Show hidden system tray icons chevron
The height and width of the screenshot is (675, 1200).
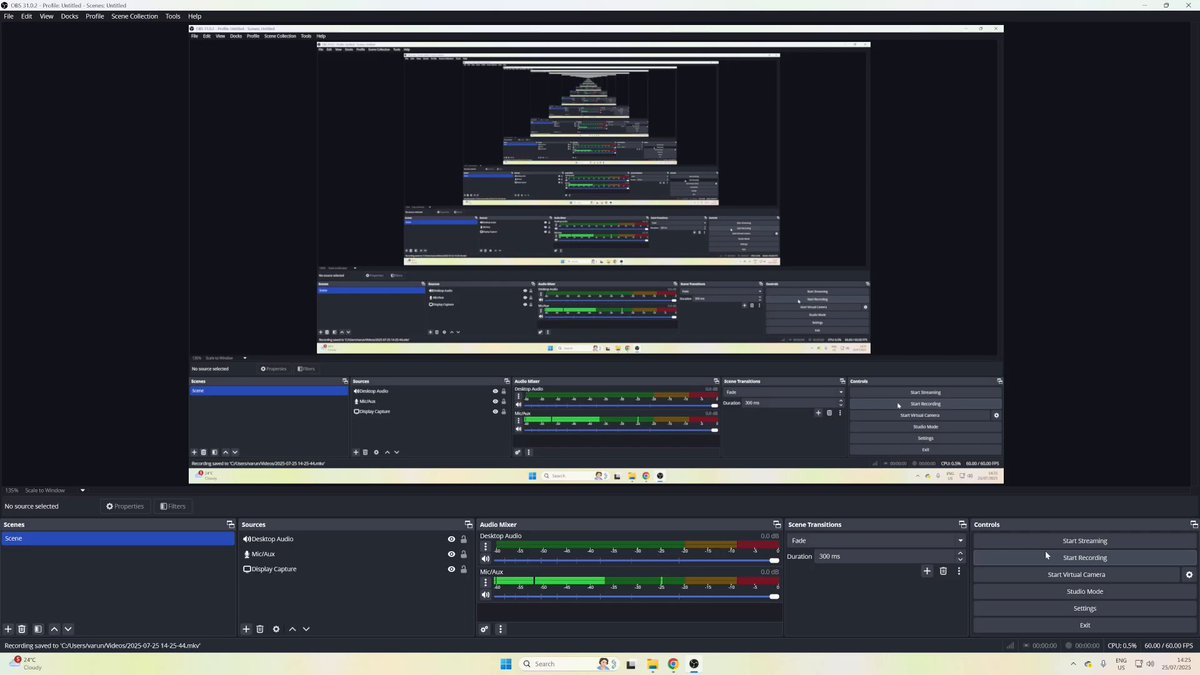point(1074,663)
